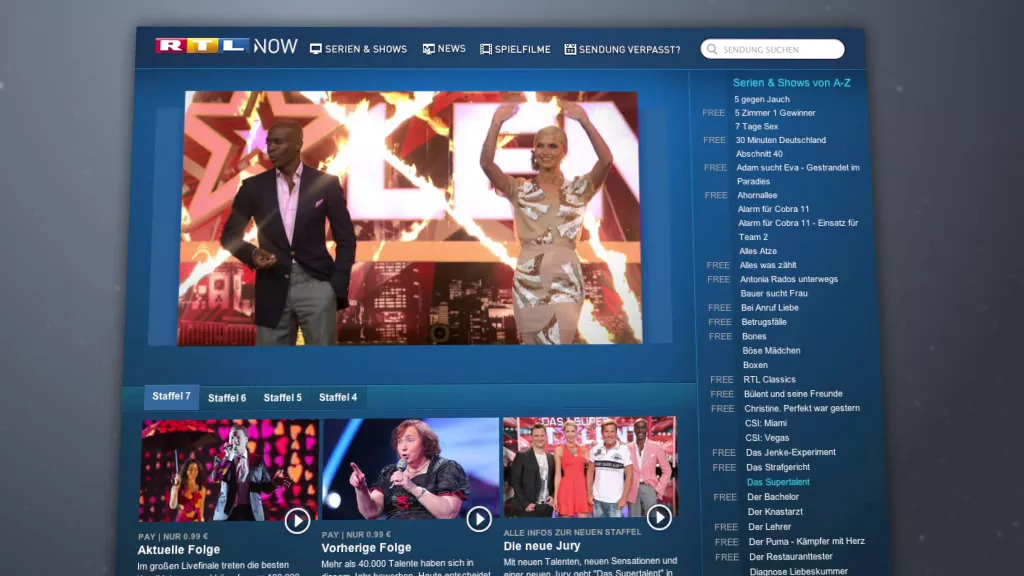Image resolution: width=1024 pixels, height=576 pixels.
Task: Open the Vorherige Folge title link
Action: (366, 548)
